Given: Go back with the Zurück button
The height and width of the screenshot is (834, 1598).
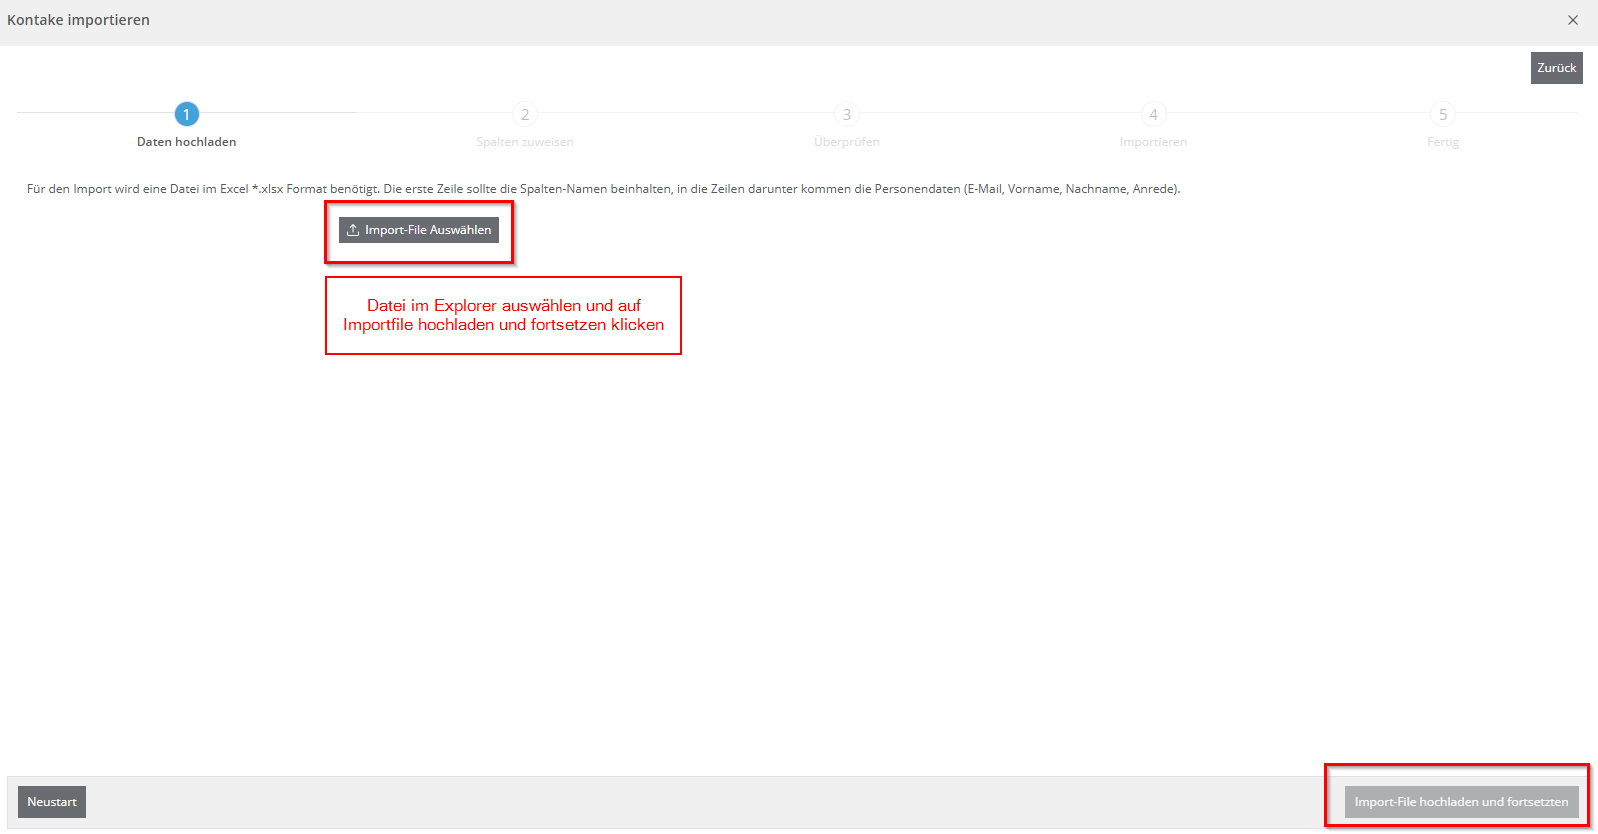Looking at the screenshot, I should pos(1556,68).
